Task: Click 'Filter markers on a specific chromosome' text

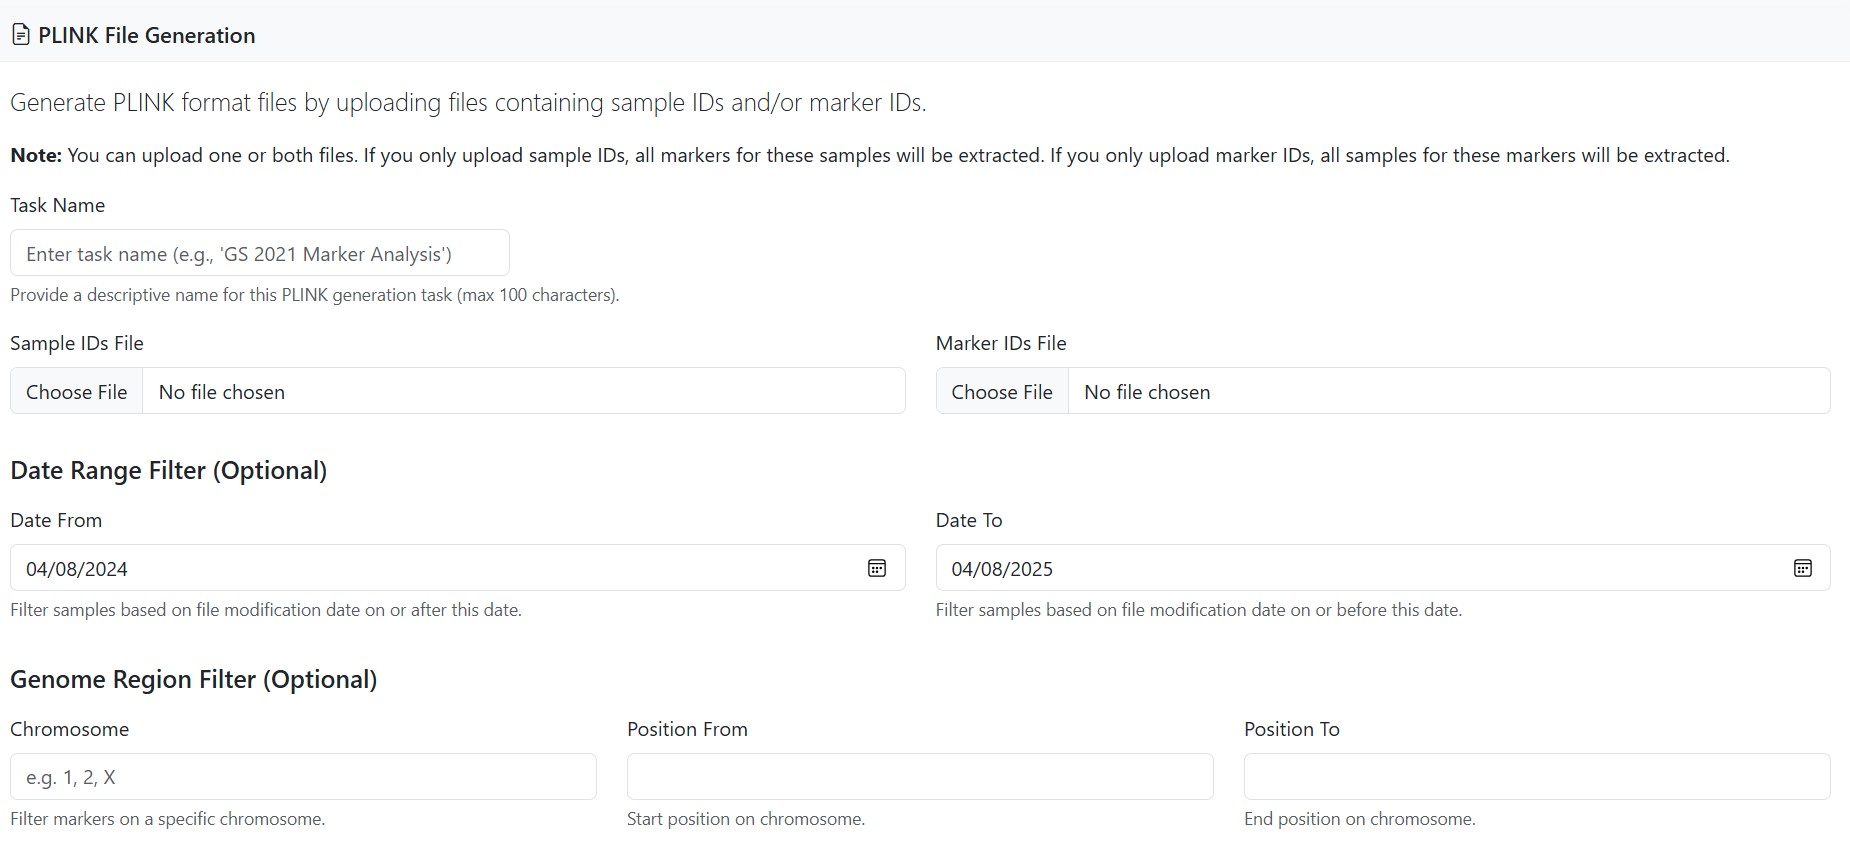Action: click(x=168, y=819)
